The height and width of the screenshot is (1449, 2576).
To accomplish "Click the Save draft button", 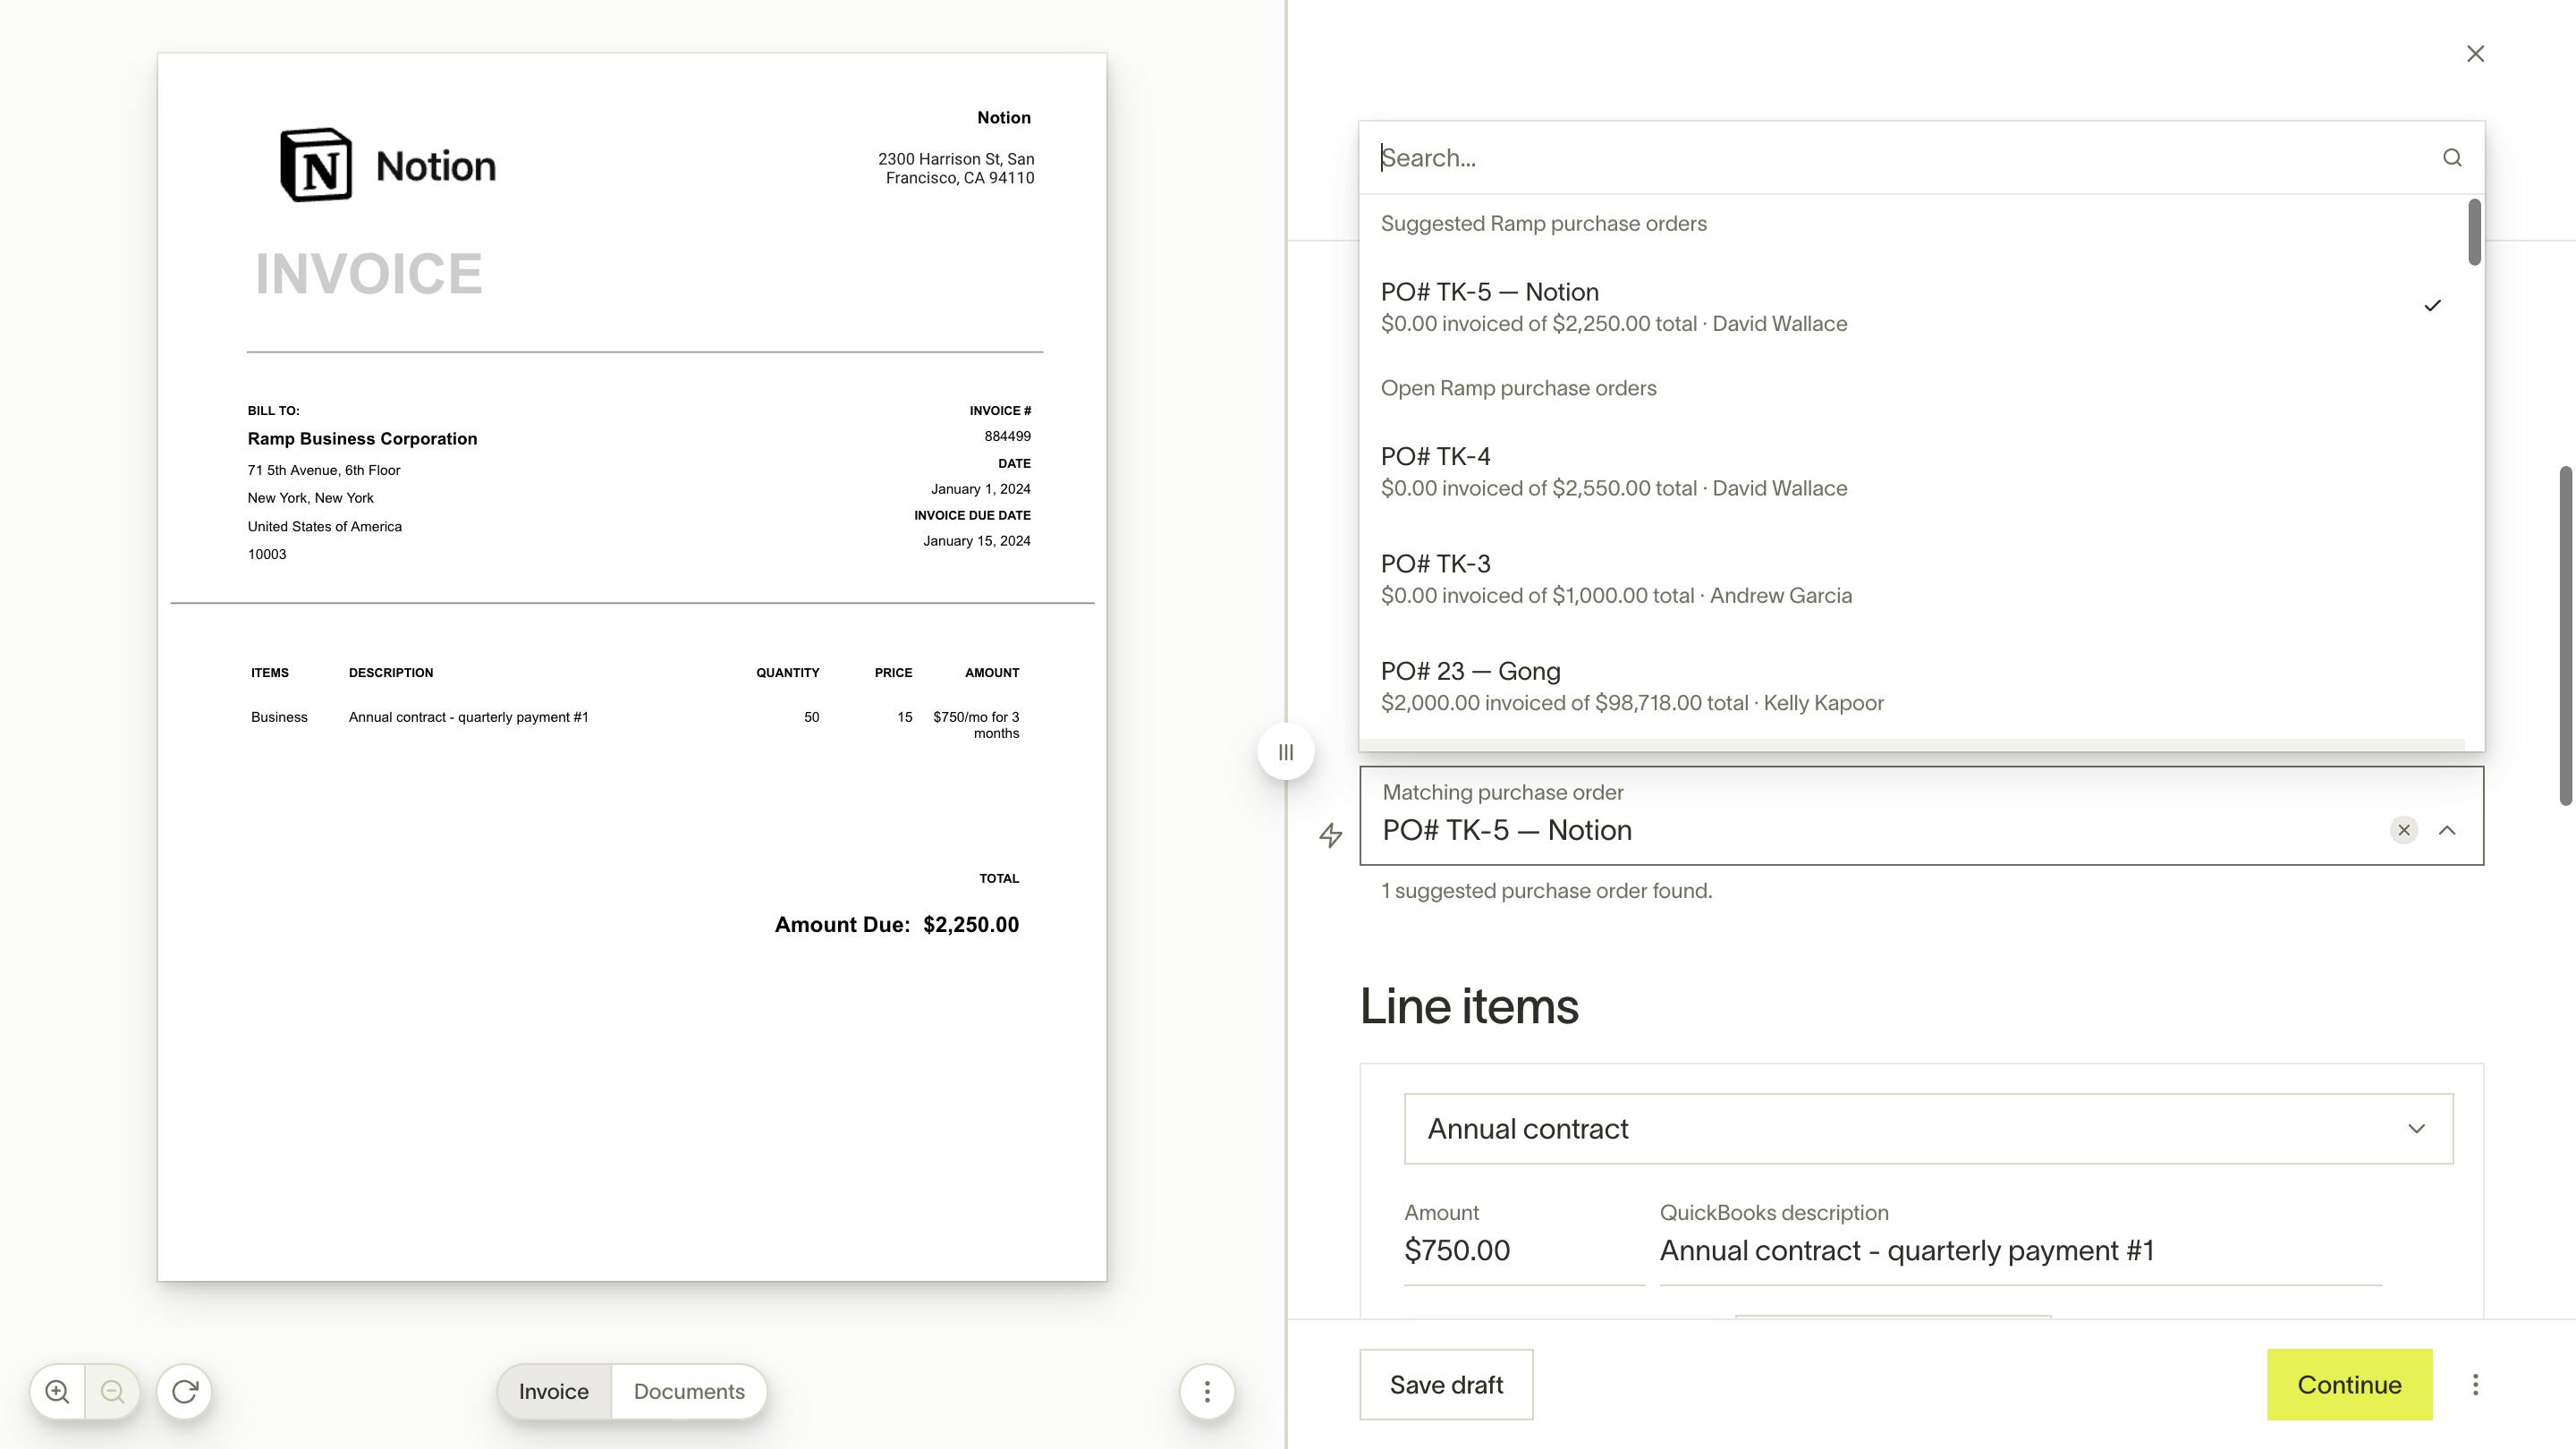I will pos(1446,1385).
